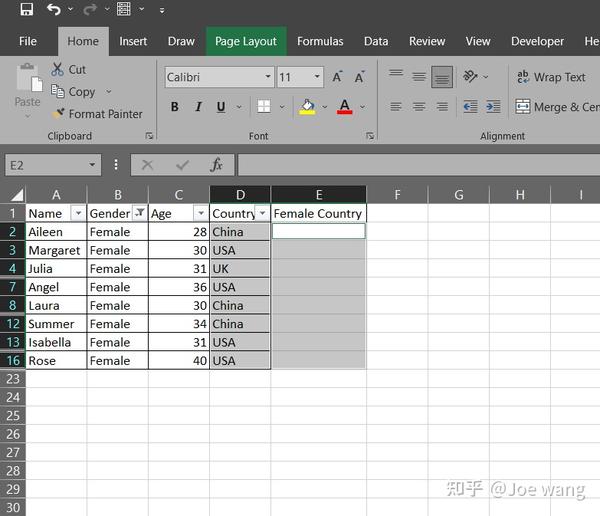Click the Female Country header cell

(318, 213)
